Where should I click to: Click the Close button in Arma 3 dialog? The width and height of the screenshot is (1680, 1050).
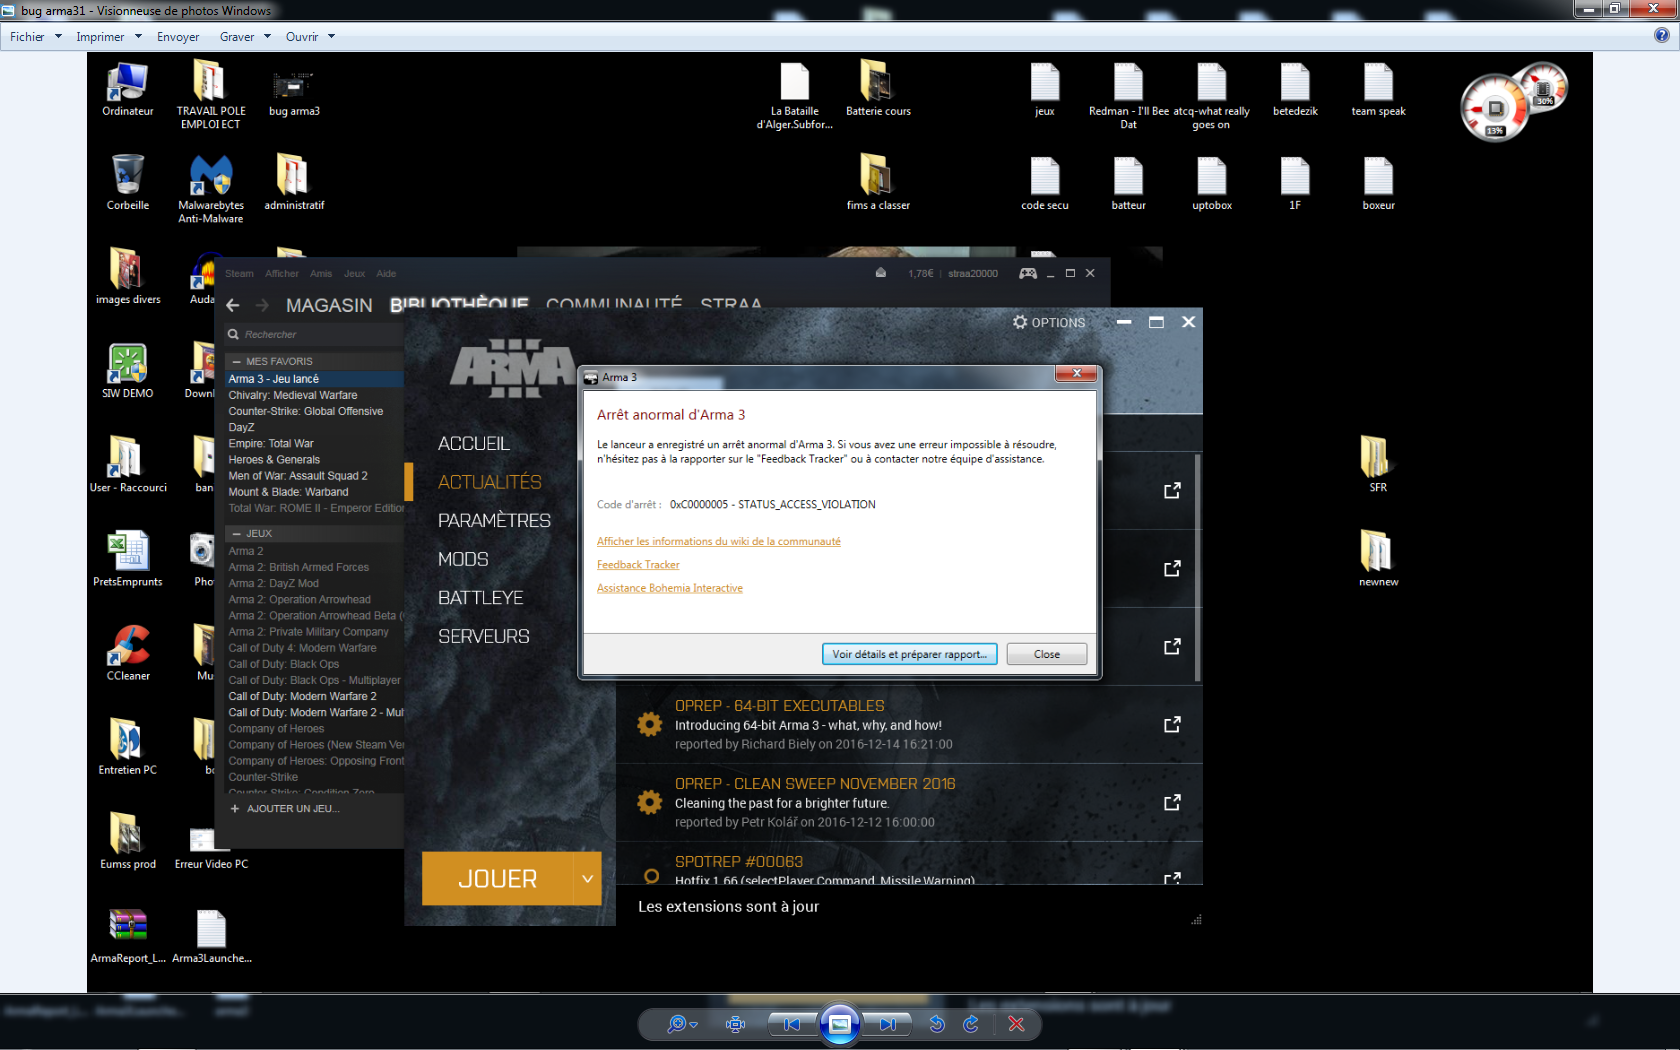tap(1047, 654)
